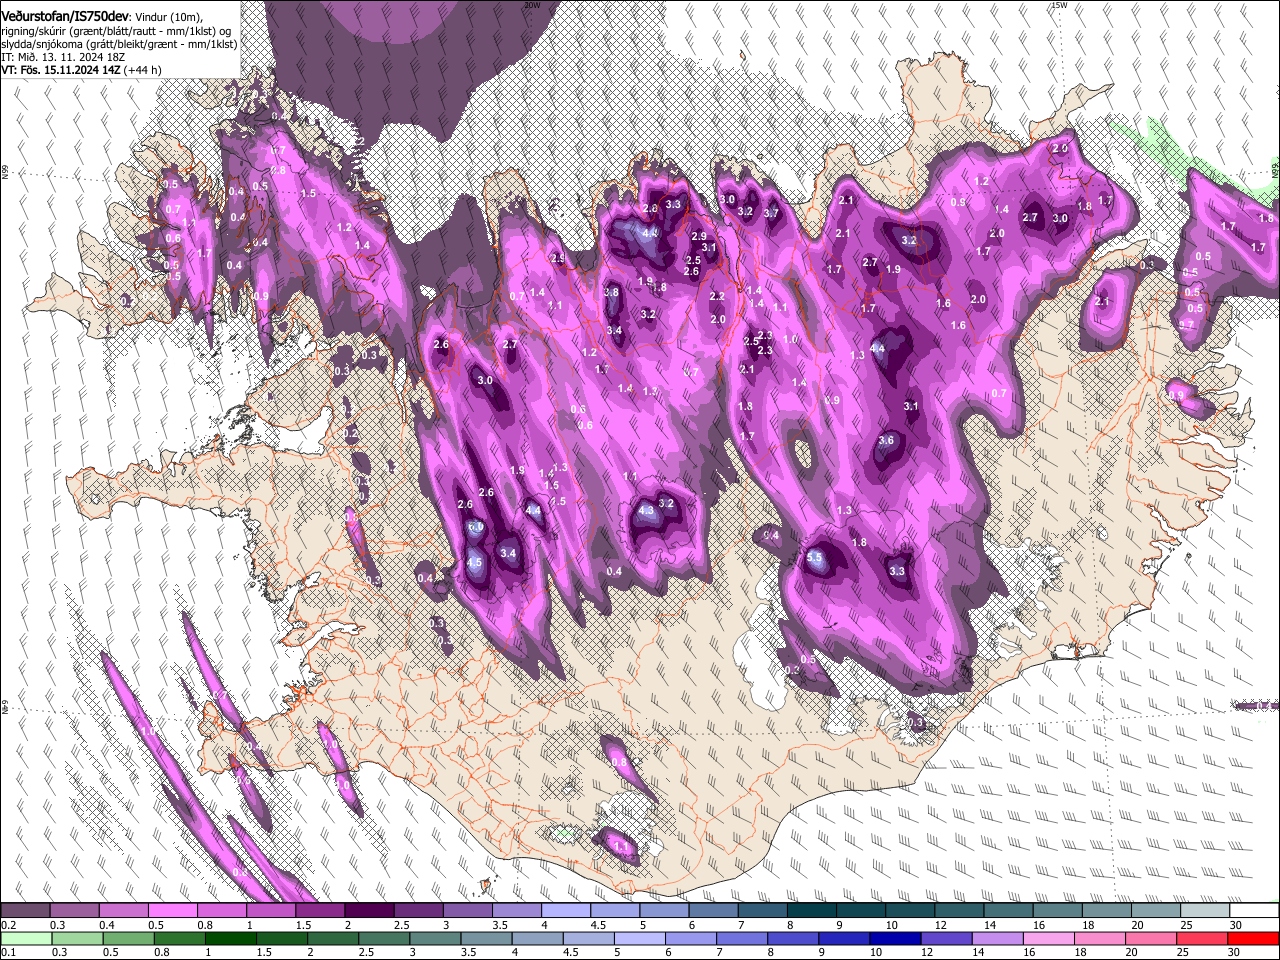This screenshot has height=960, width=1280.
Task: Click the 0.2 label in the upper legend row
Action: 8,925
